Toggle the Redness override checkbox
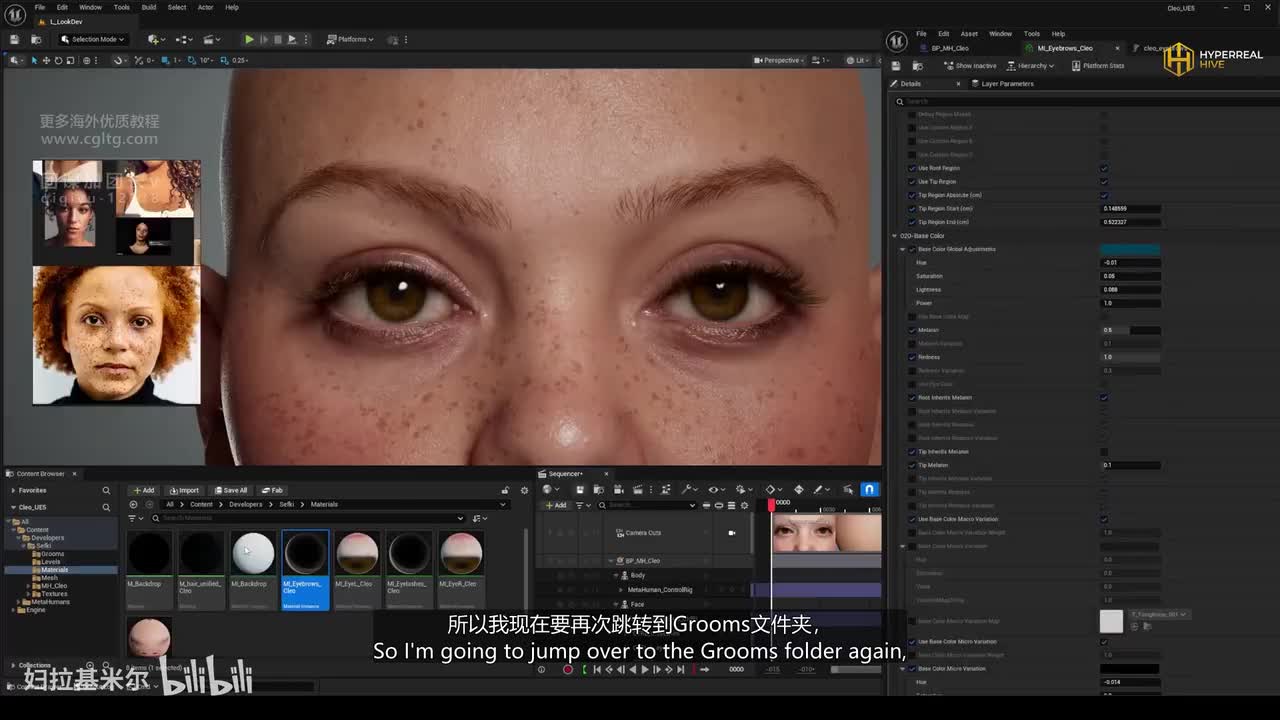 (911, 357)
